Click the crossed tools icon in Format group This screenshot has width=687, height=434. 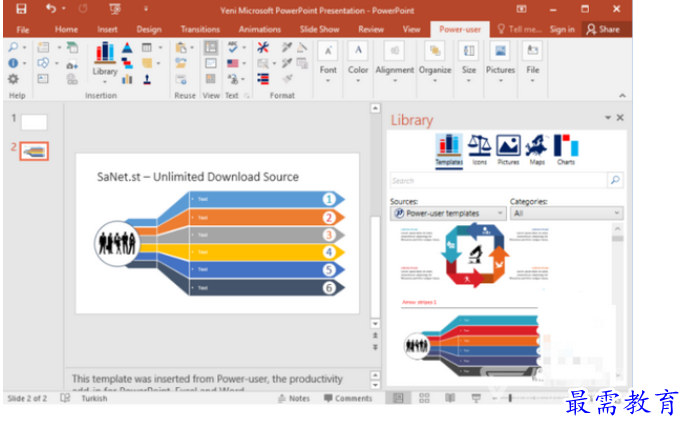pyautogui.click(x=263, y=47)
